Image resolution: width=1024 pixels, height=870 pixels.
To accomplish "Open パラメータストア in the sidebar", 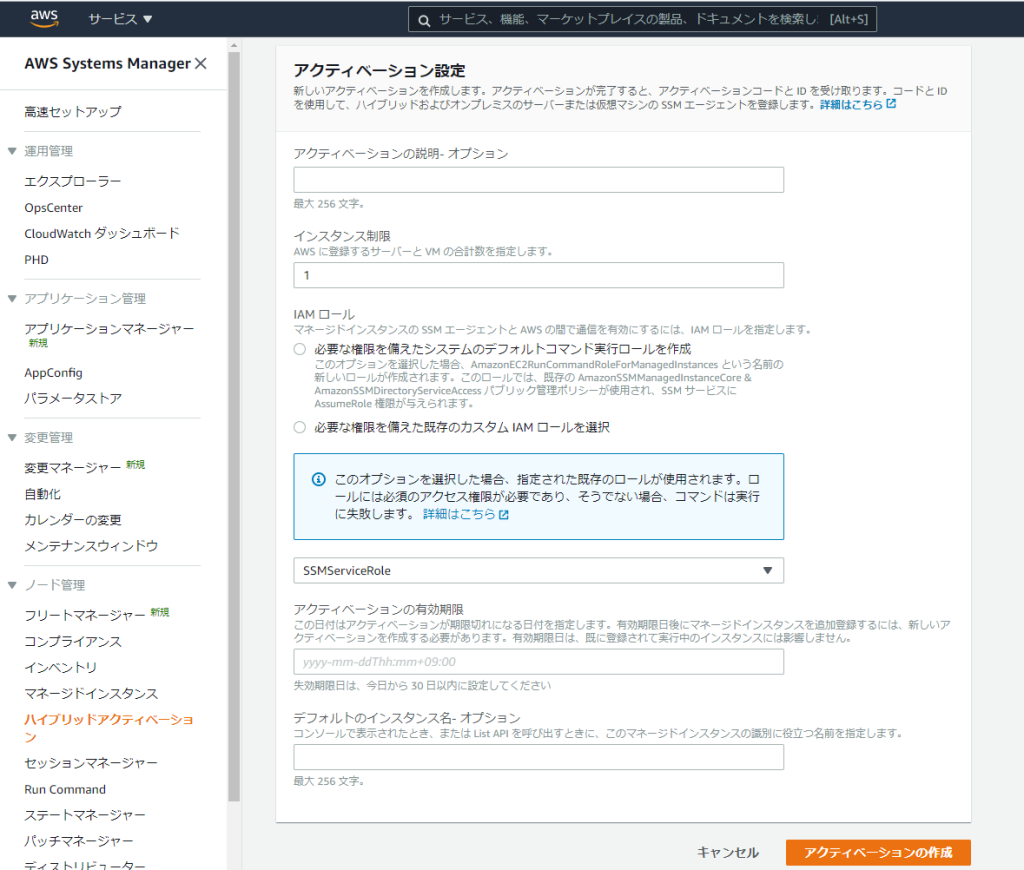I will [x=73, y=398].
